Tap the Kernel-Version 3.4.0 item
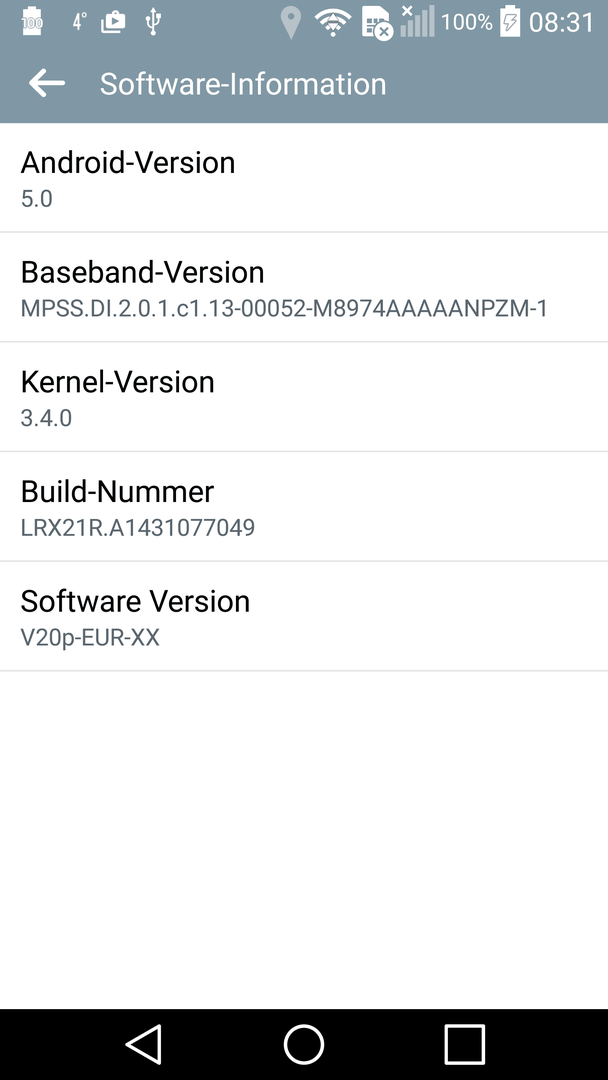This screenshot has height=1080, width=608. (304, 397)
